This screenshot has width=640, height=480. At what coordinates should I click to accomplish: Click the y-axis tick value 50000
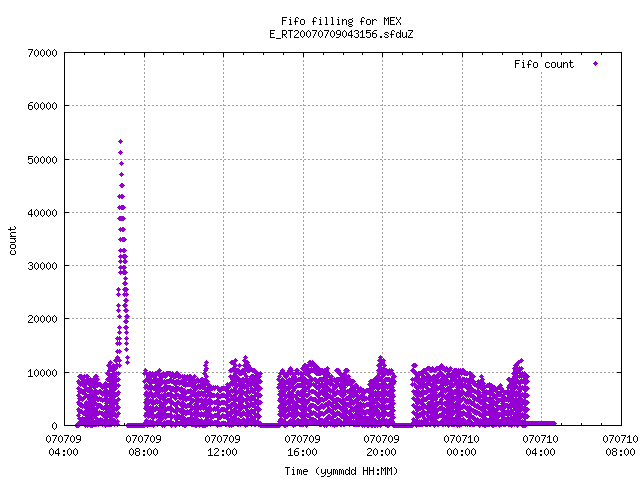pyautogui.click(x=42, y=160)
